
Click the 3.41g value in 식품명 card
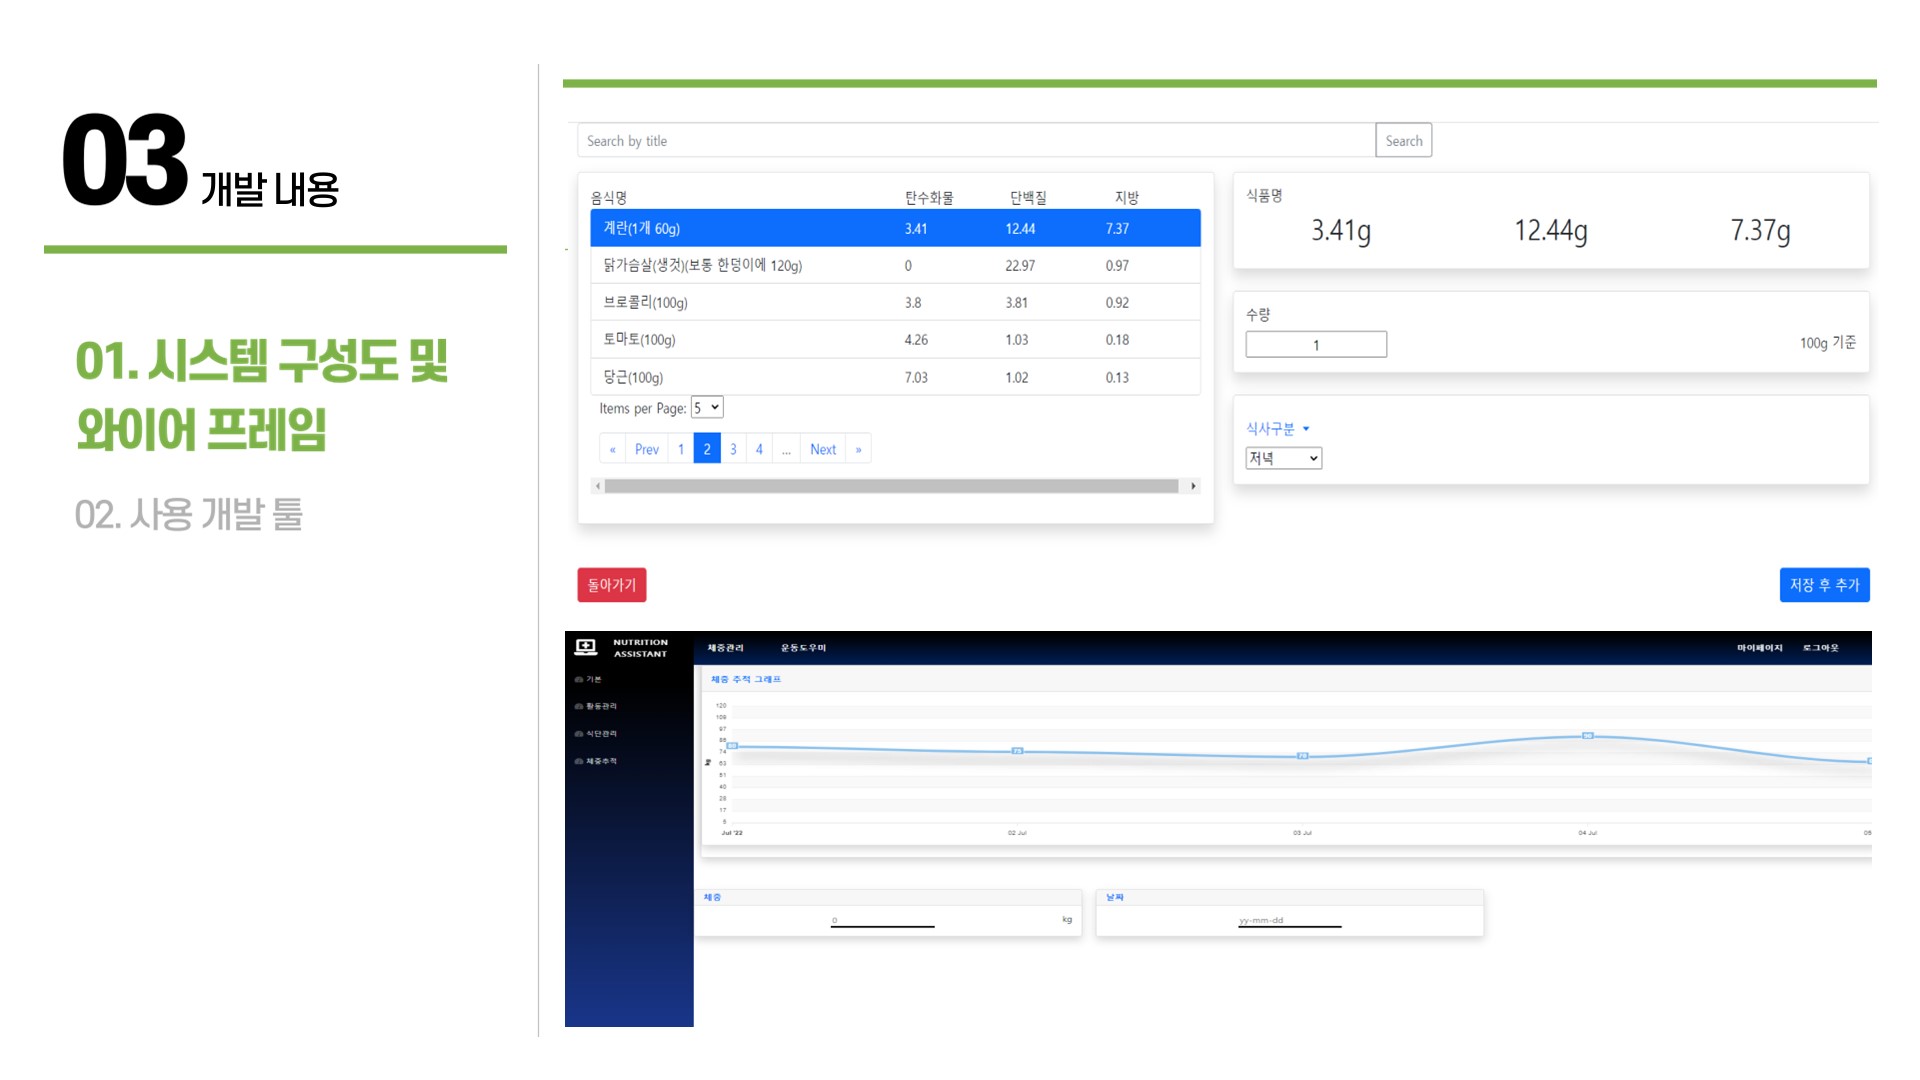[1341, 231]
